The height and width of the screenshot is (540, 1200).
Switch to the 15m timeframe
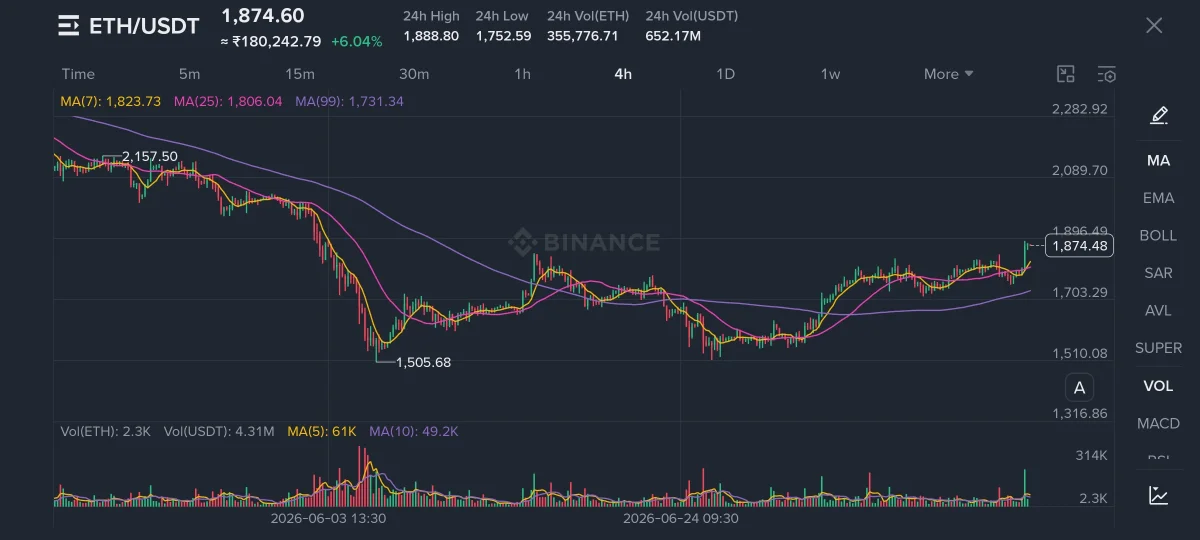(300, 74)
